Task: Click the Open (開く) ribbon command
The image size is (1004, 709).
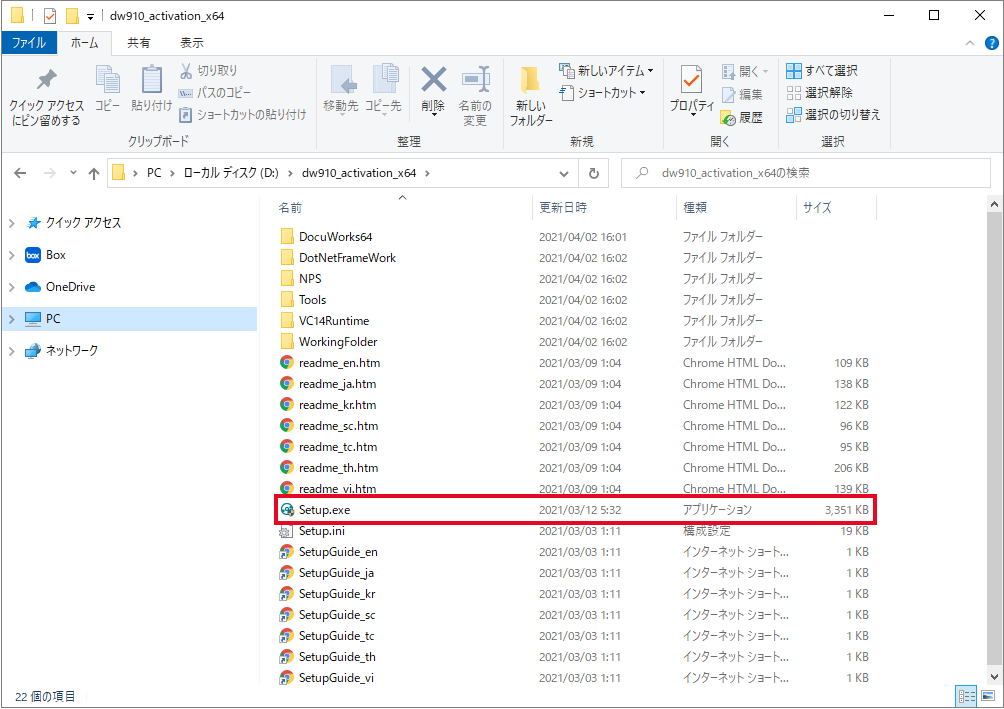Action: pyautogui.click(x=745, y=71)
